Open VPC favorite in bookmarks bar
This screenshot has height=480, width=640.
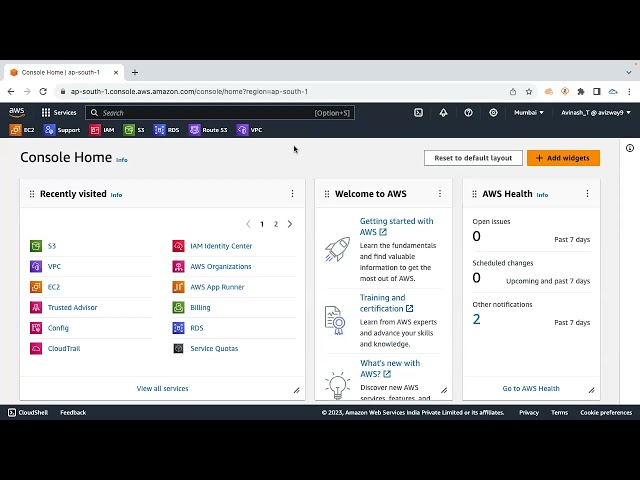pos(249,130)
